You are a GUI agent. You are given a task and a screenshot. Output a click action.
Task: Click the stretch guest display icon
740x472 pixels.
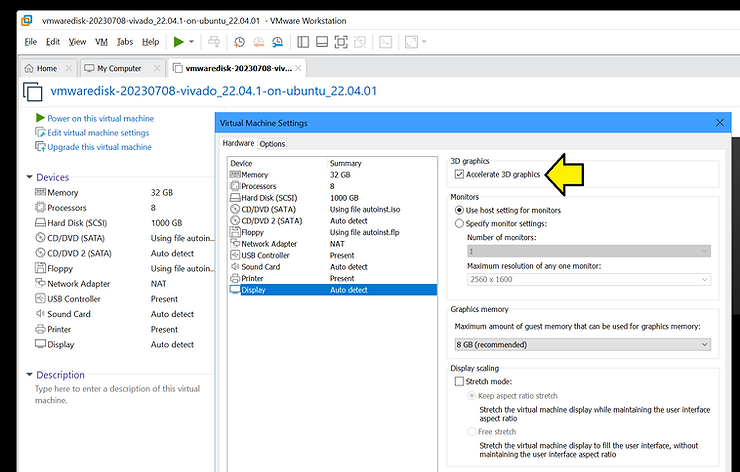(412, 42)
